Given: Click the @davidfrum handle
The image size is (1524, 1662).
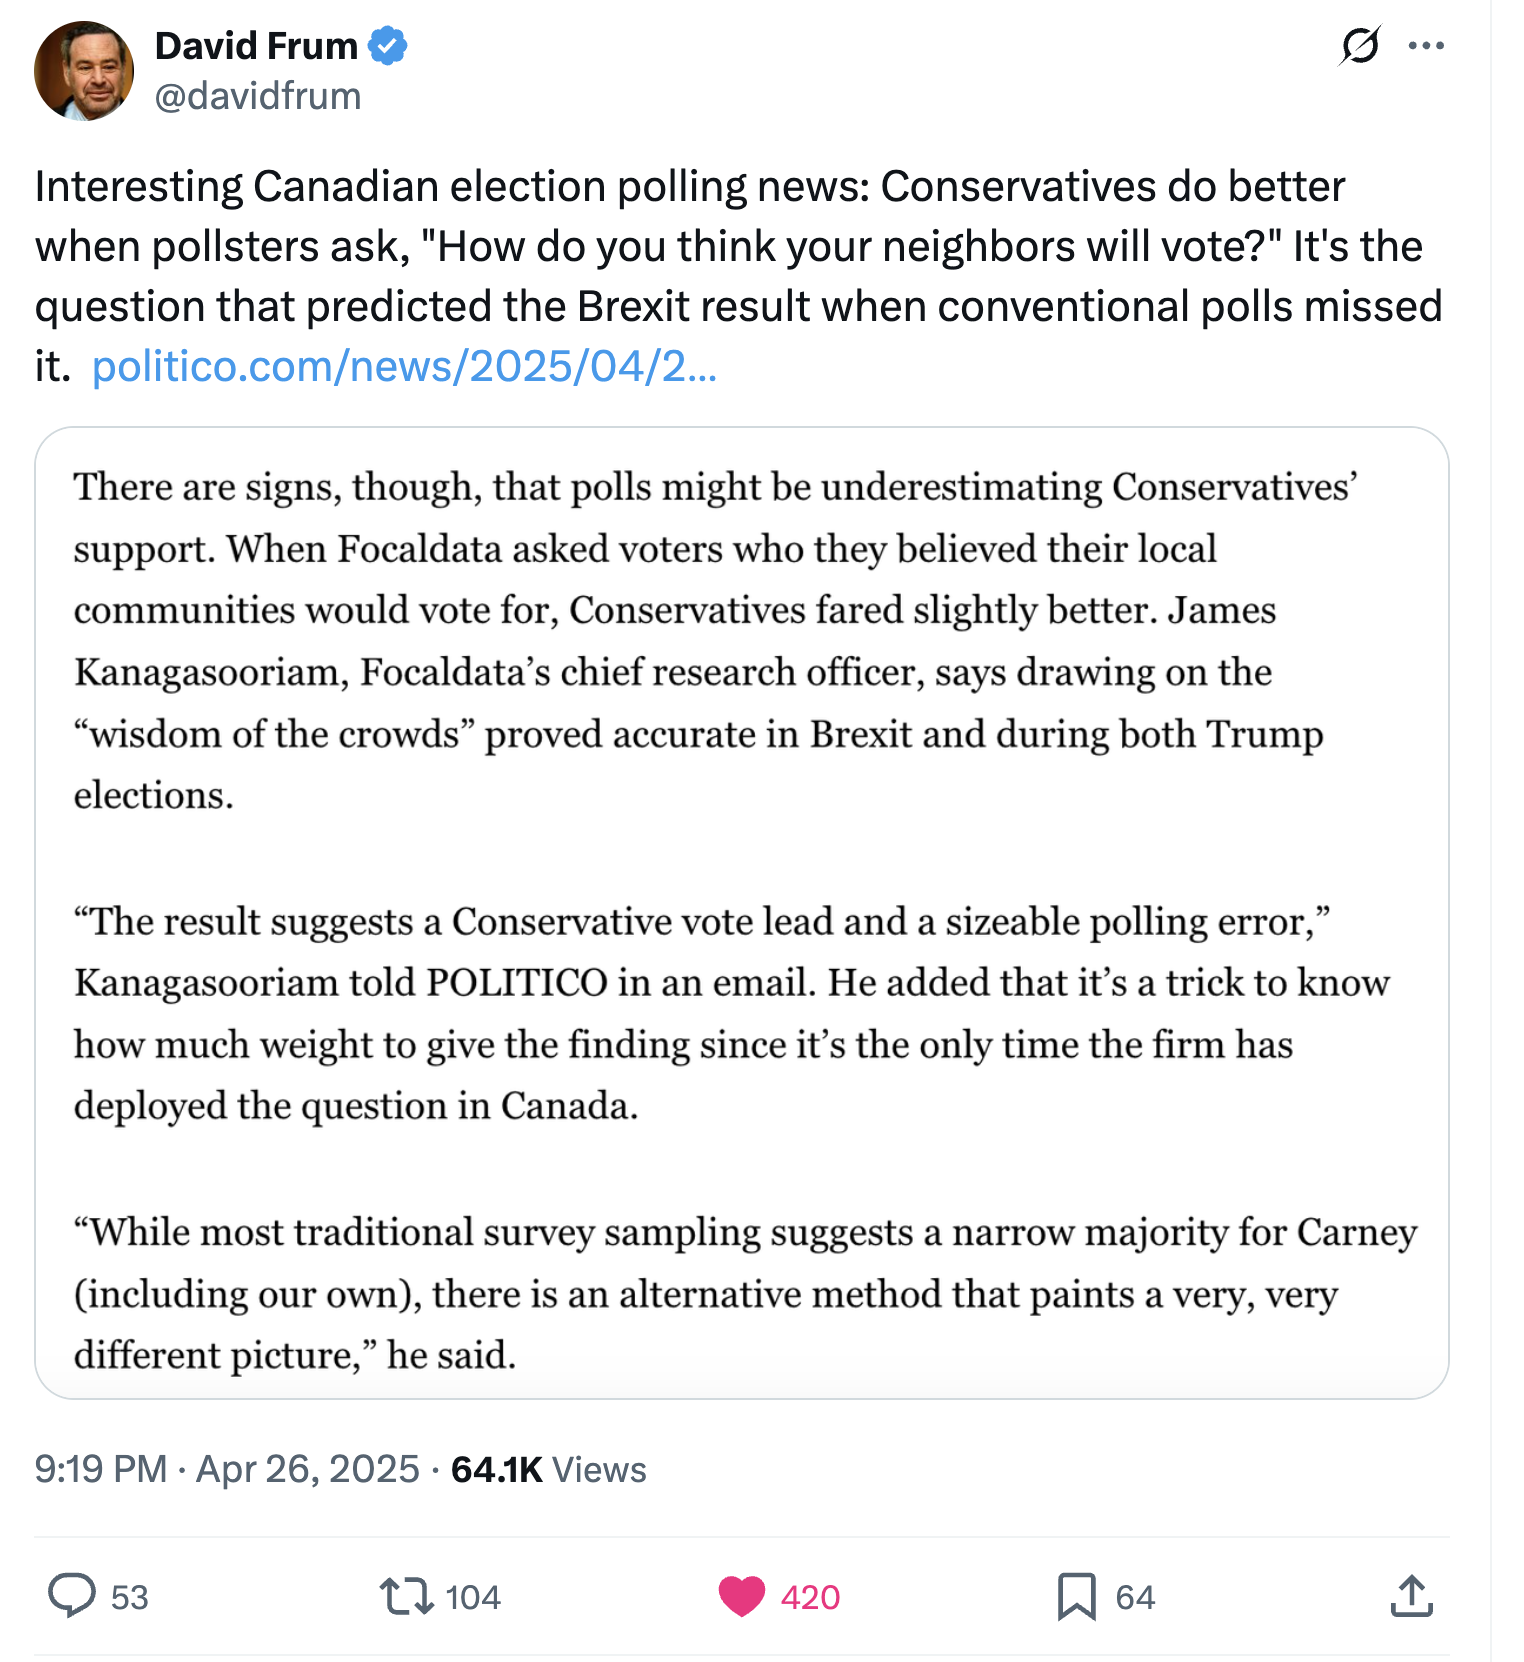Looking at the screenshot, I should 258,96.
